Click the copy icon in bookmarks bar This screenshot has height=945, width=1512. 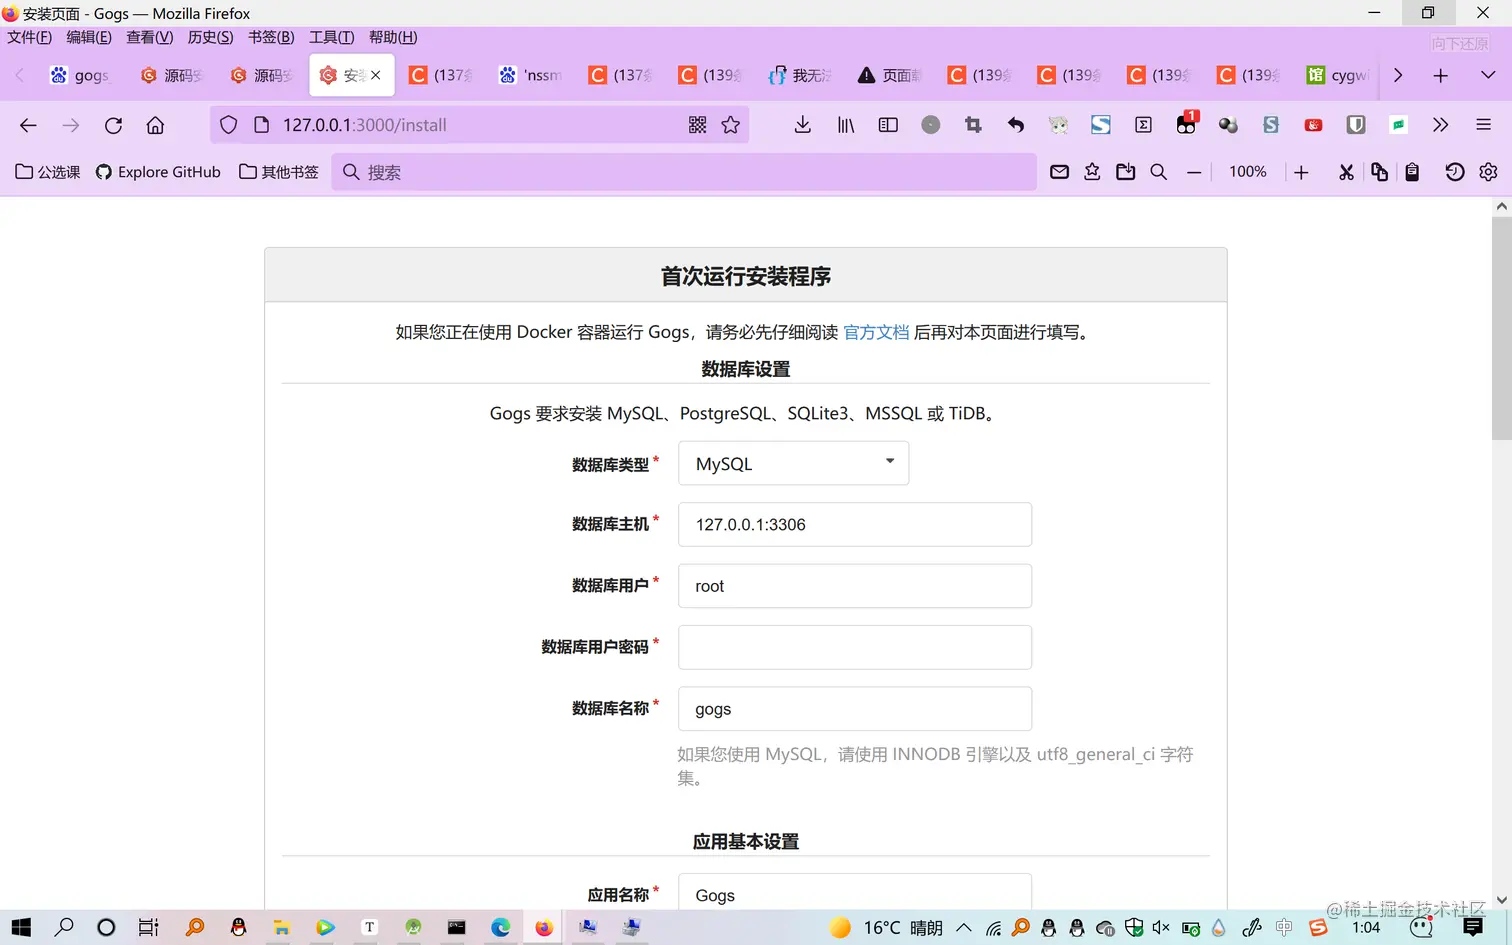point(1379,172)
